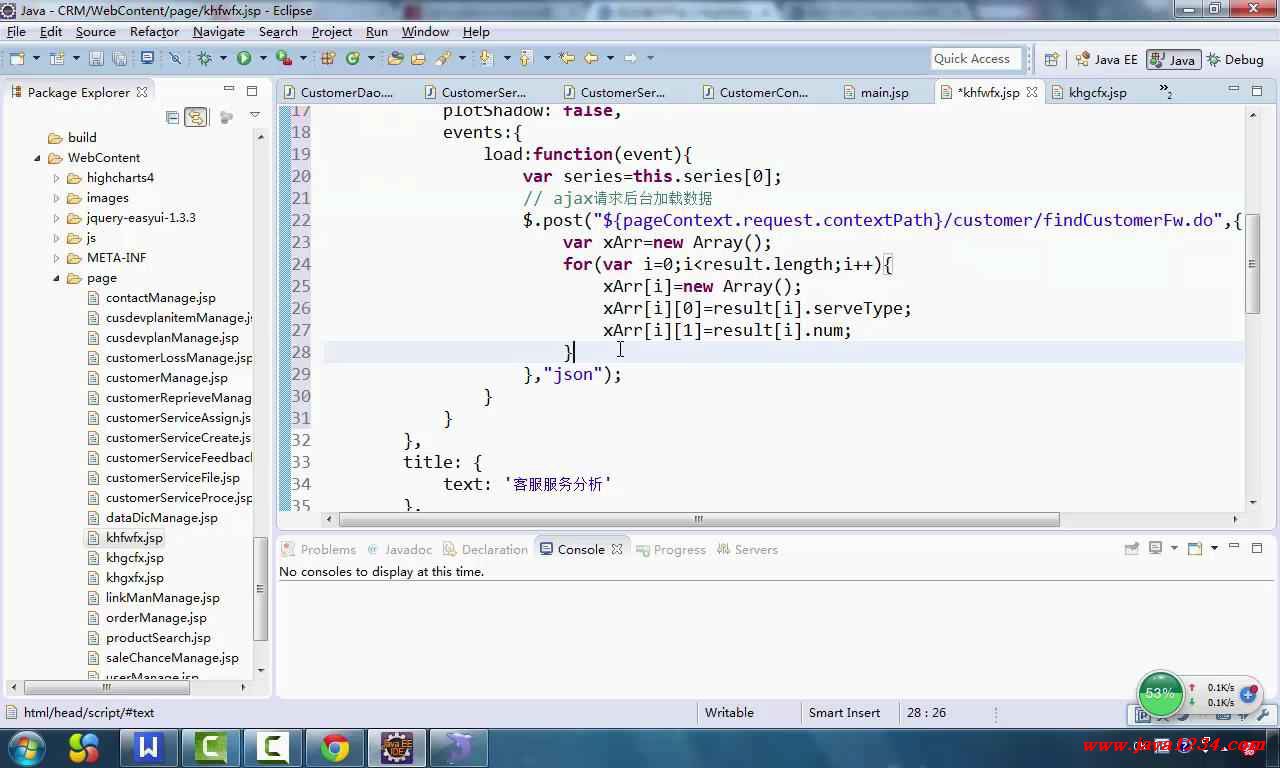Open the Debug configurations dropdown arrow

pos(222,59)
